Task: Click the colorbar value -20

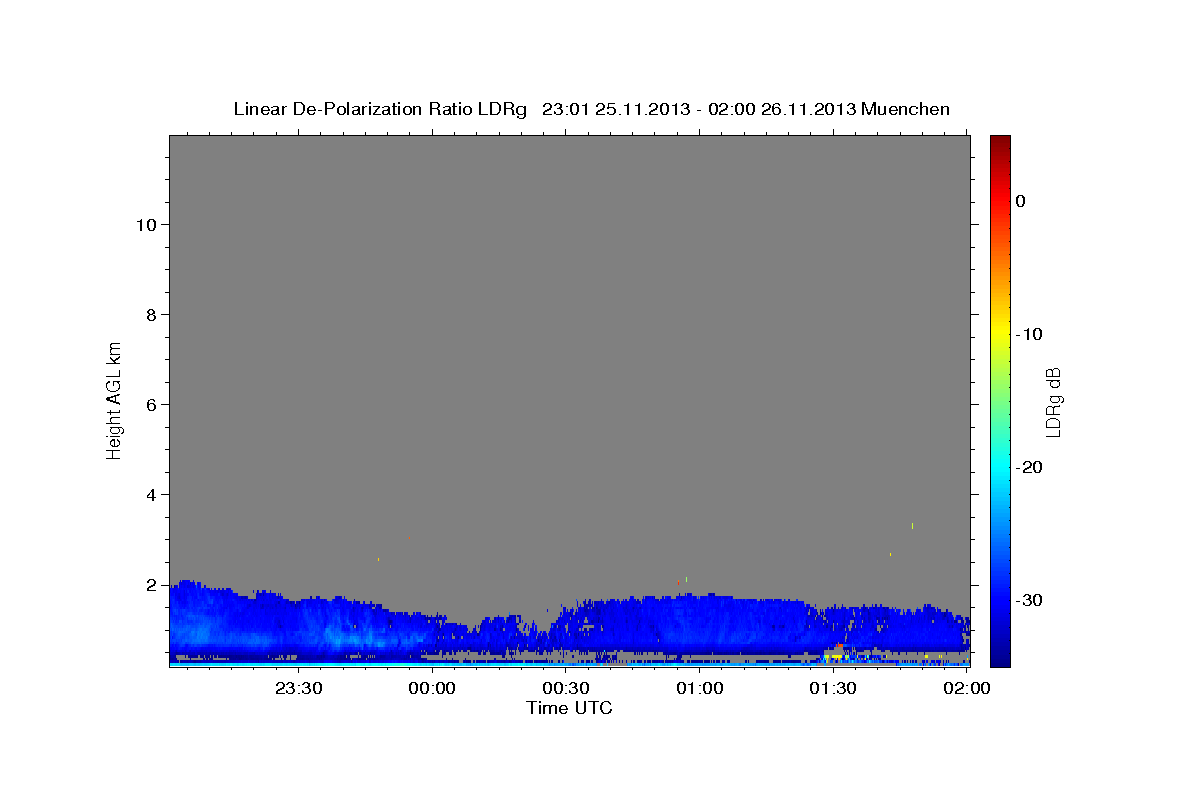Action: point(1029,467)
